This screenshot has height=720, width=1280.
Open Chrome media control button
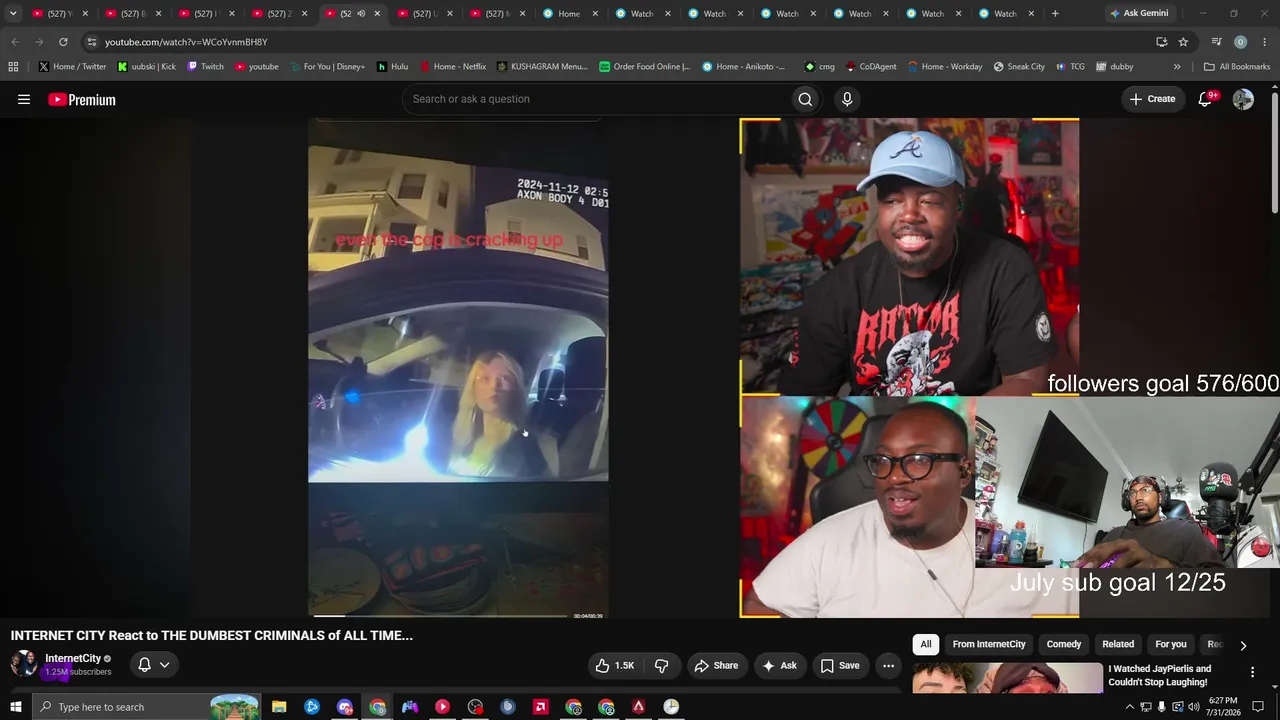[1216, 42]
